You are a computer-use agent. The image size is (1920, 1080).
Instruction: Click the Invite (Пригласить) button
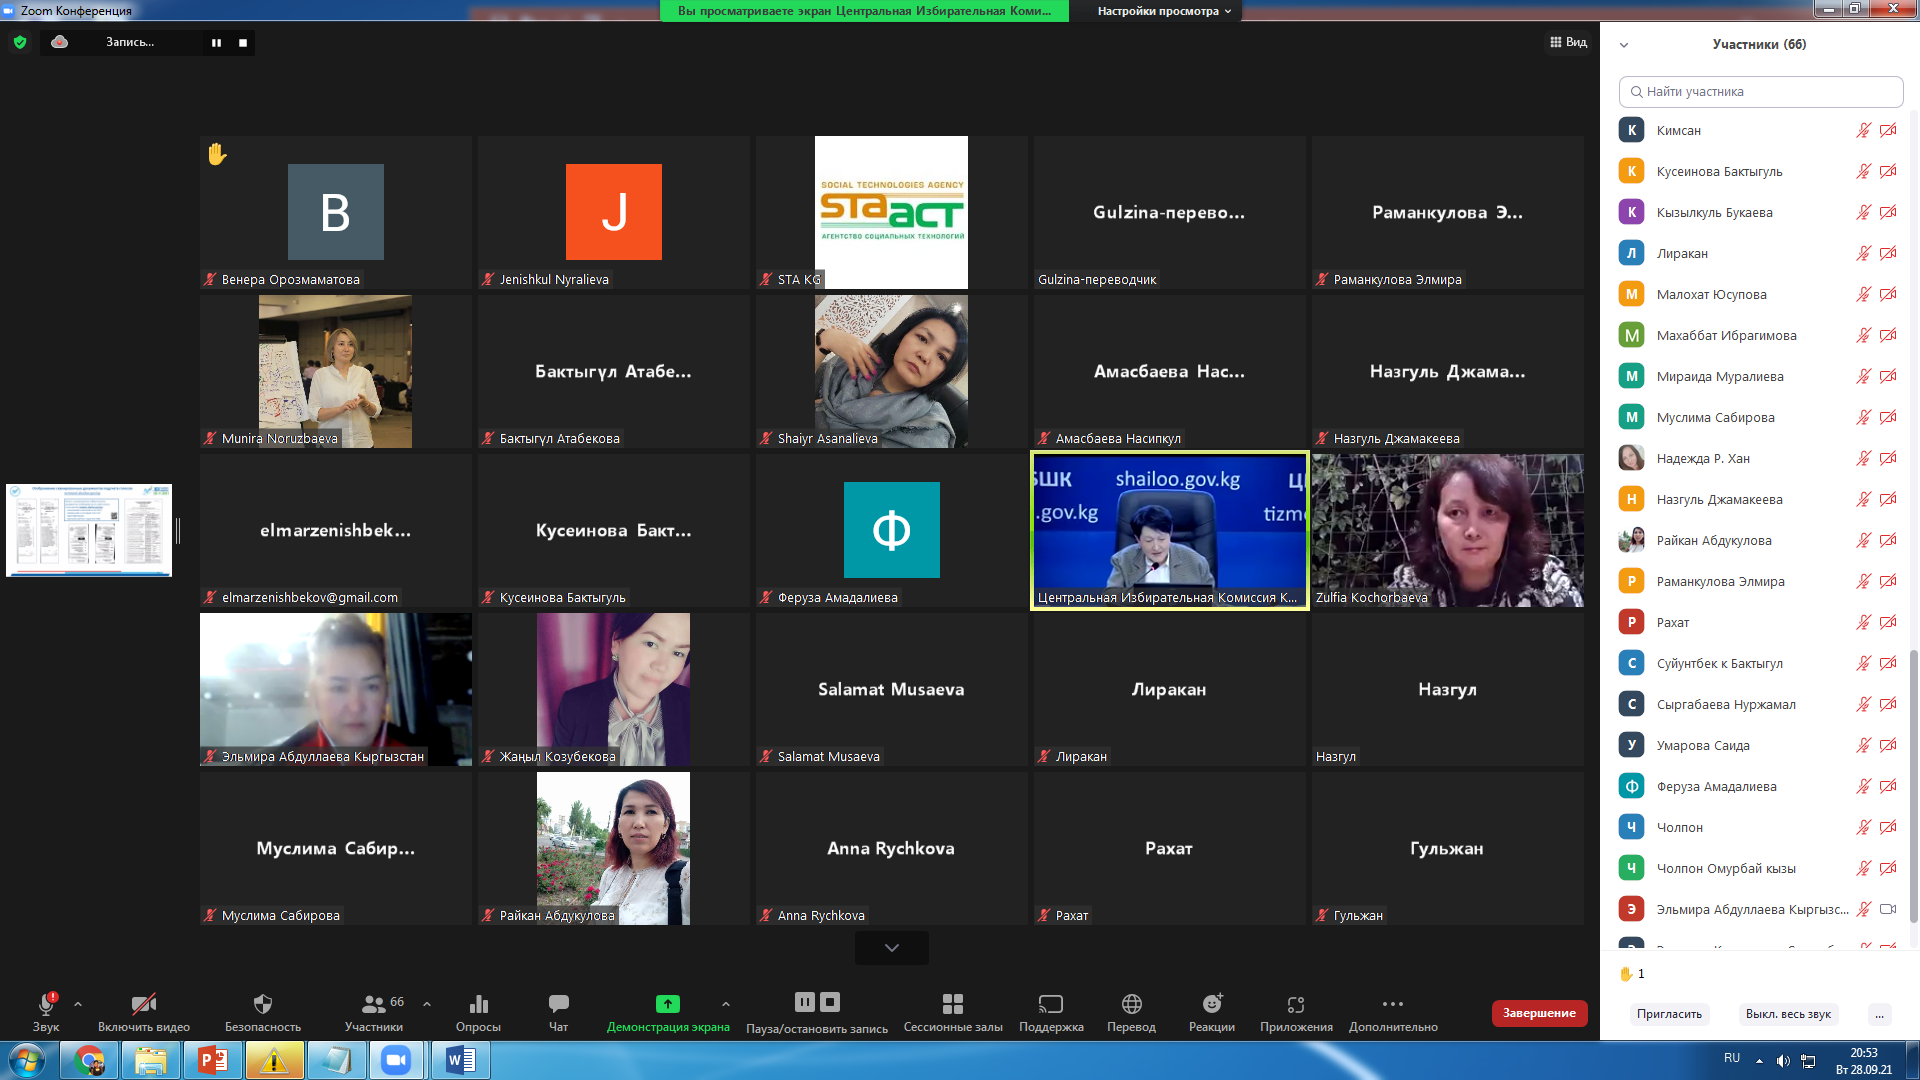[1668, 1014]
